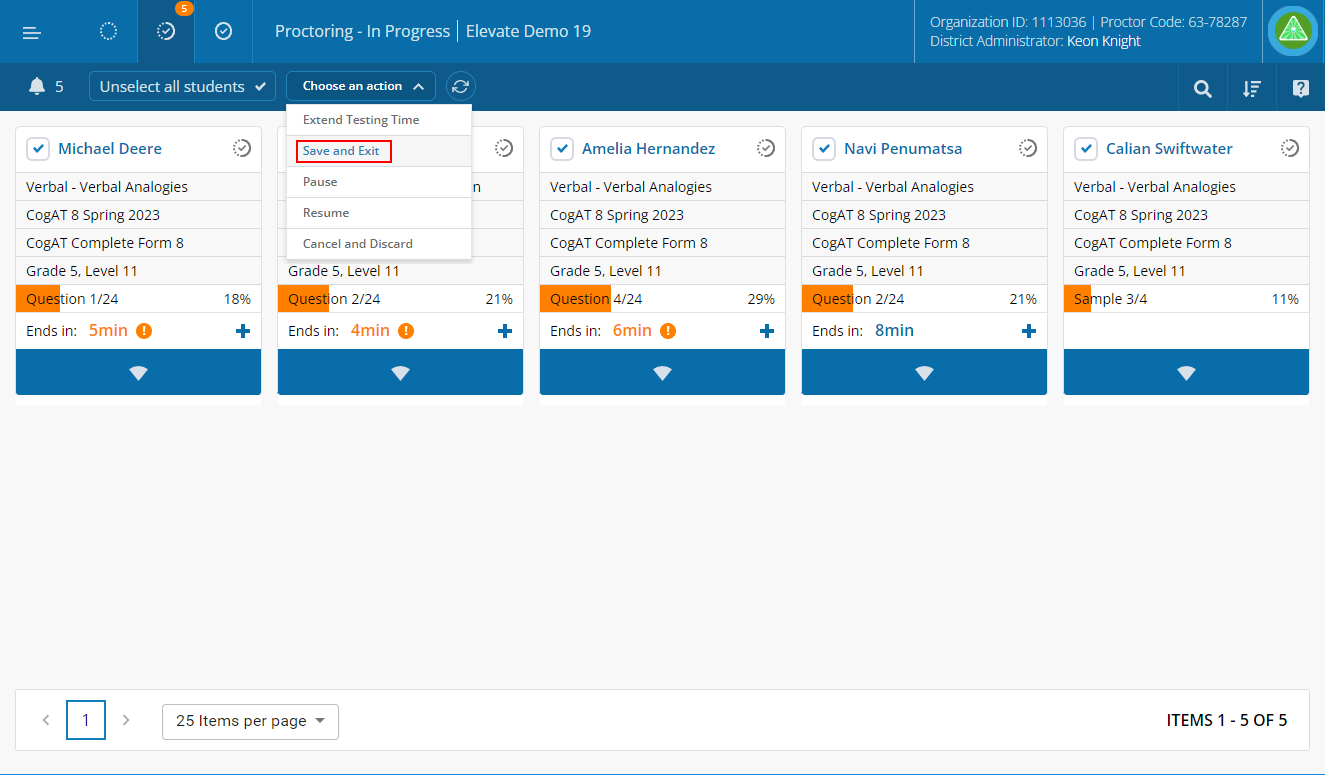Screen dimensions: 1325x775
Task: Click Proctor Code 63-78287 text
Action: (x=1174, y=22)
